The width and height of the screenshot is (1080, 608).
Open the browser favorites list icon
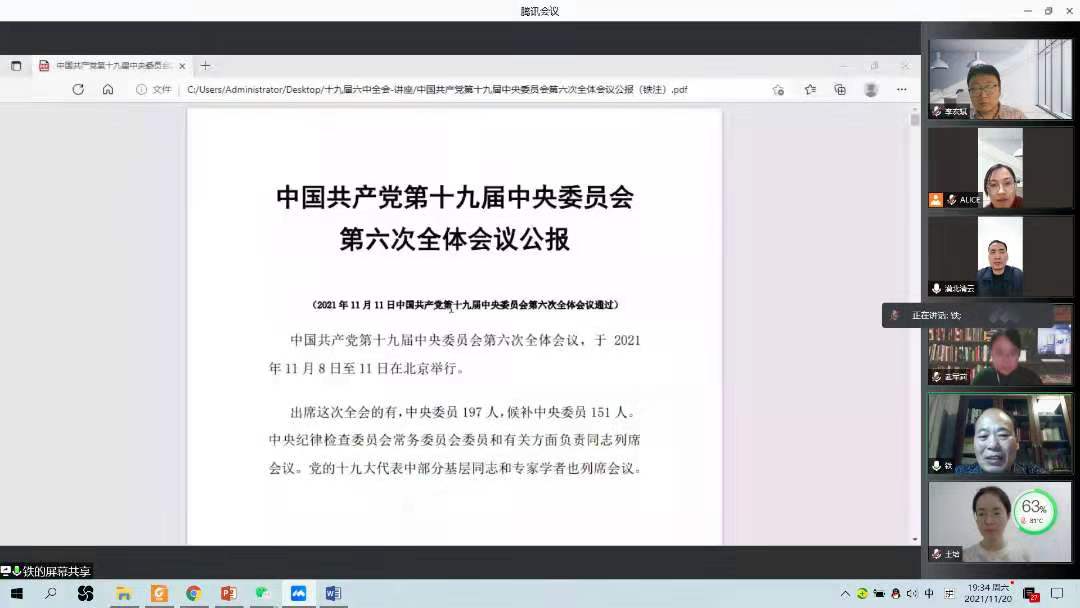tap(810, 89)
